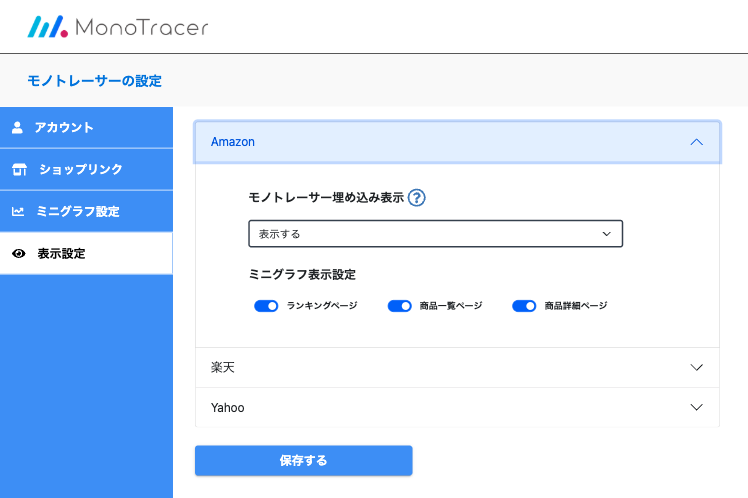Click the shop link store icon
748x498 pixels.
click(19, 170)
